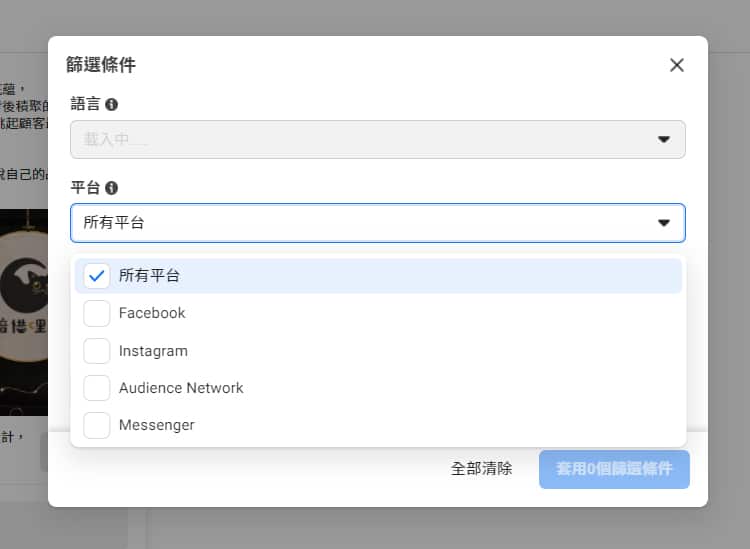Click the info icon next to 語言
This screenshot has height=549, width=750.
[x=111, y=104]
